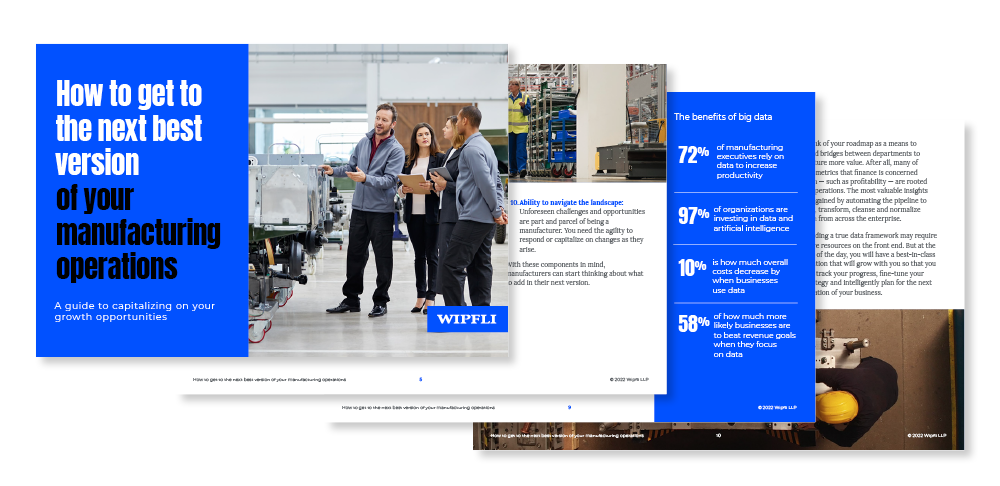Click page number 5 in the cover page footer
Screen dimensions: 1000x486
tap(420, 380)
